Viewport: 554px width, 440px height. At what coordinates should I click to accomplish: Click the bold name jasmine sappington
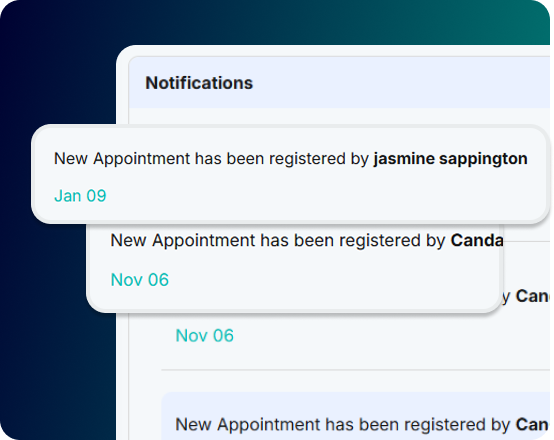(x=450, y=158)
